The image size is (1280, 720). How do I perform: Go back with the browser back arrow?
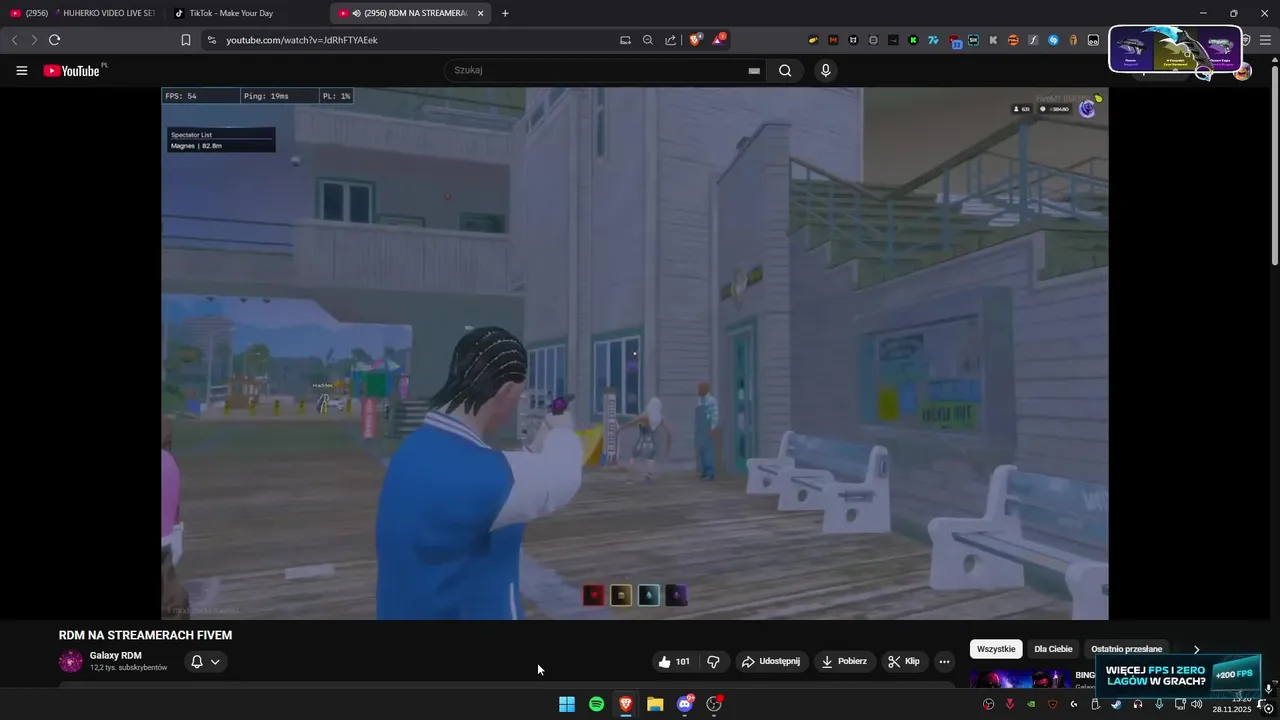14,40
